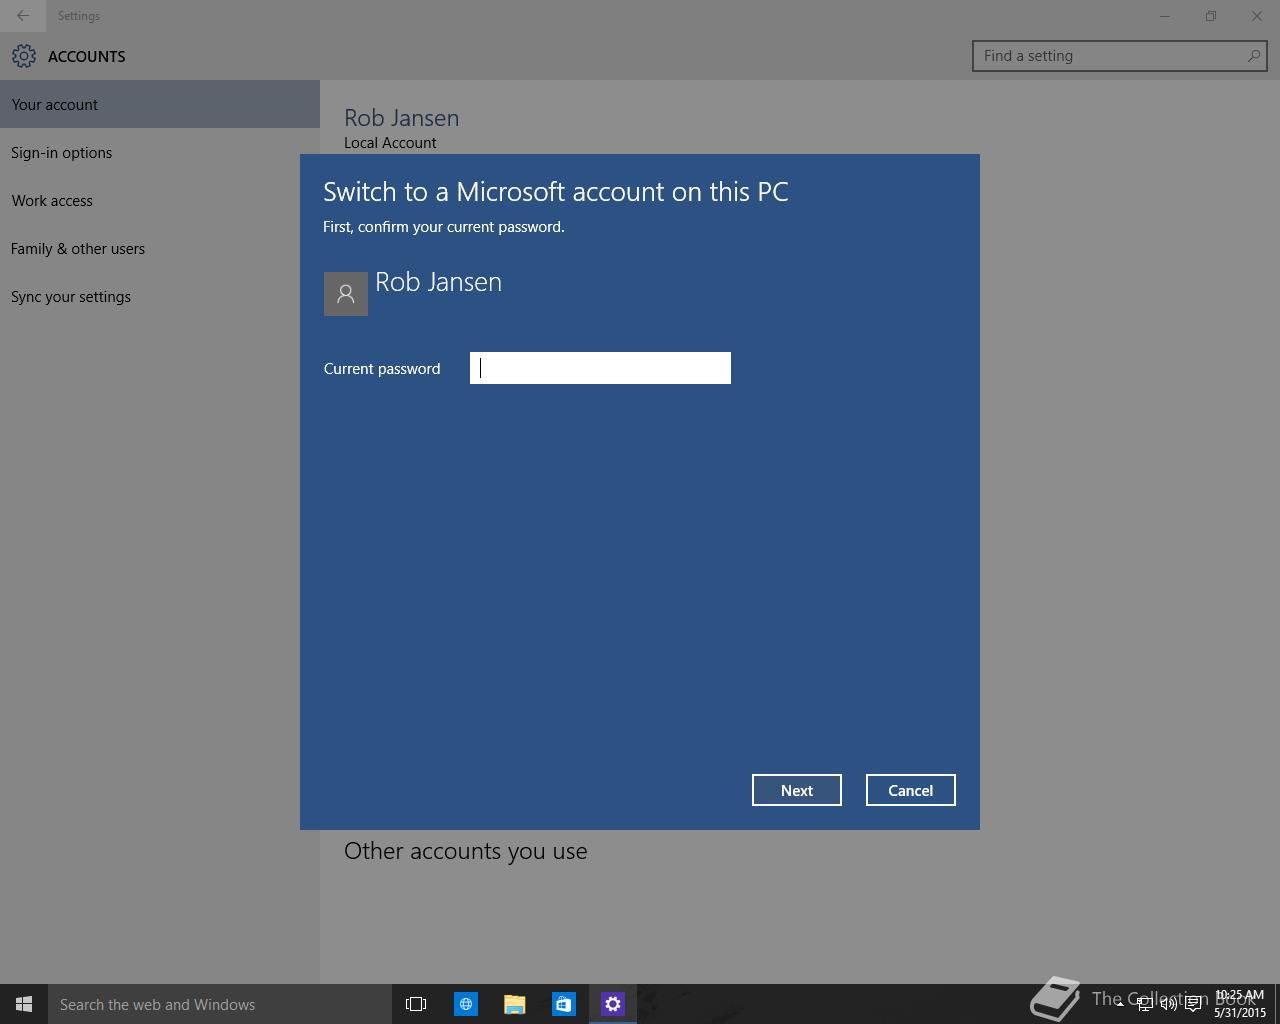Click the taskbar clock and date
1280x1024 pixels.
(x=1240, y=1004)
